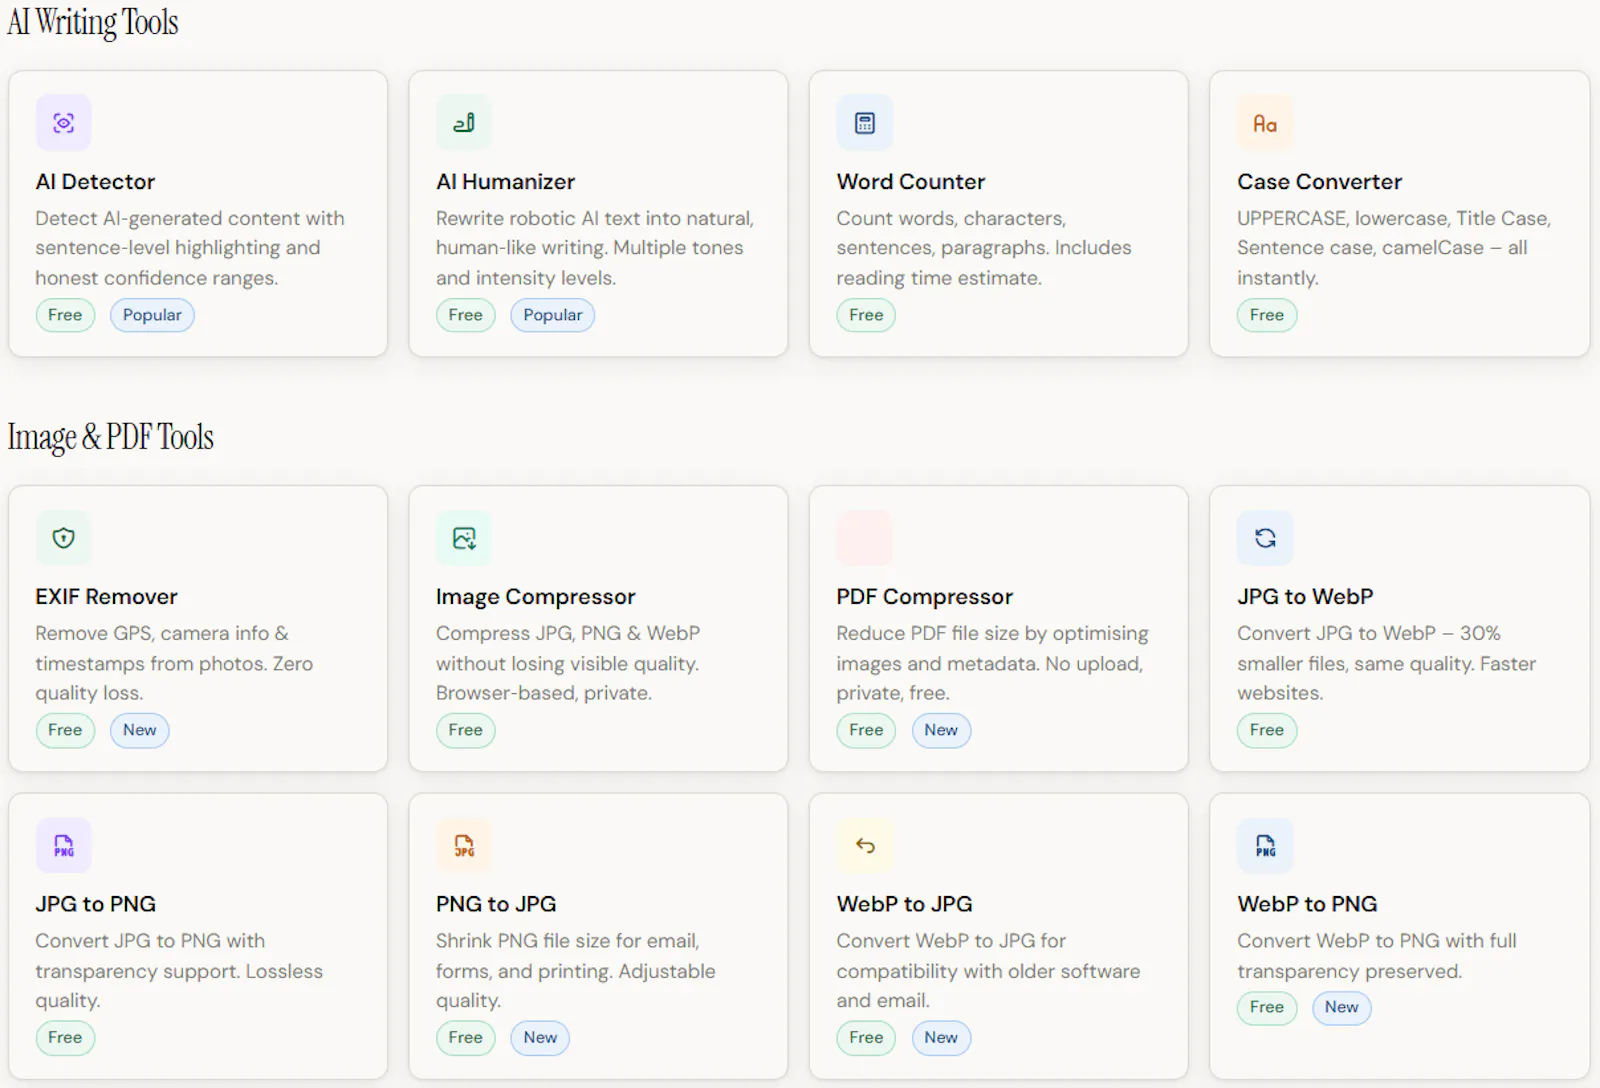Viewport: 1600px width, 1088px height.
Task: Click the AI Humanizer description text
Action: click(x=595, y=248)
